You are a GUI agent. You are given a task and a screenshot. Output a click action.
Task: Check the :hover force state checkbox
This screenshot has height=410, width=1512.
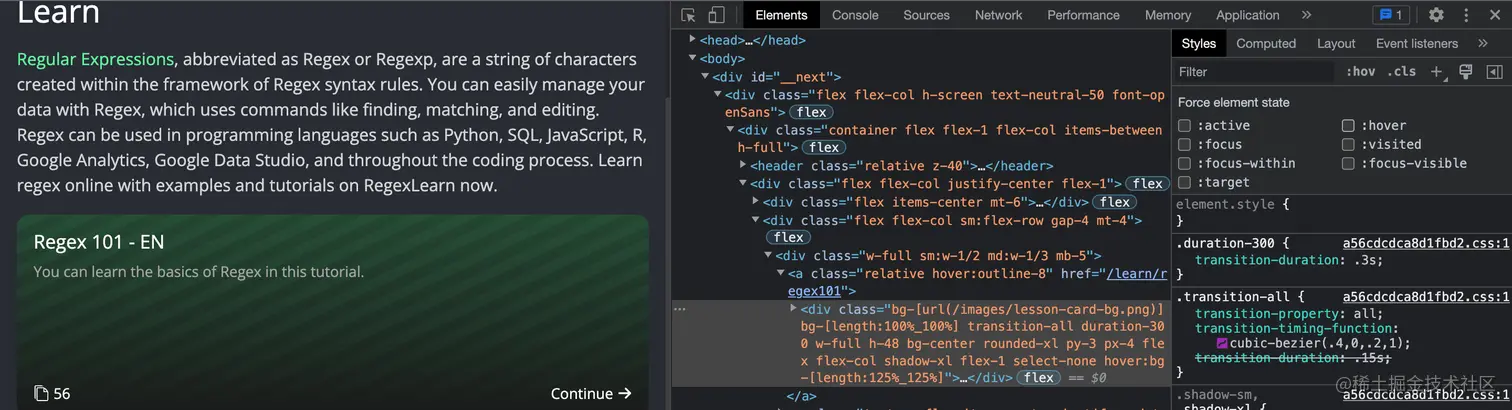(1348, 126)
